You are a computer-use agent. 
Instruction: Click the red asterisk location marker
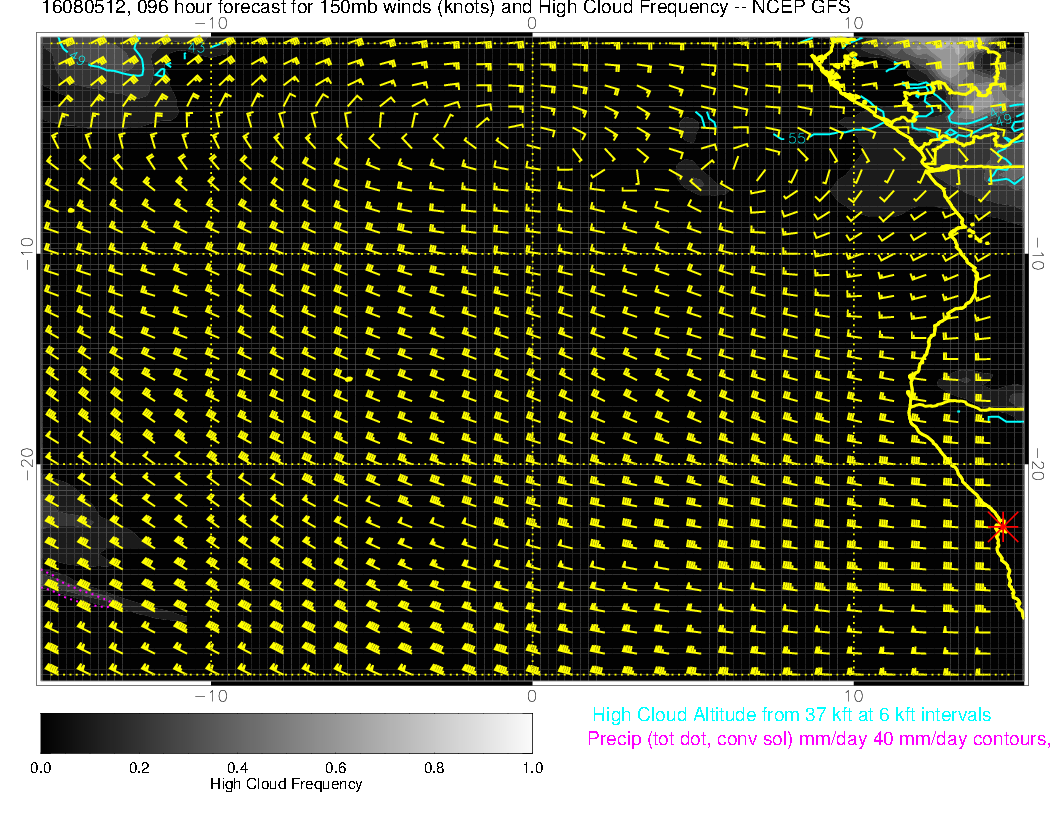1003,526
